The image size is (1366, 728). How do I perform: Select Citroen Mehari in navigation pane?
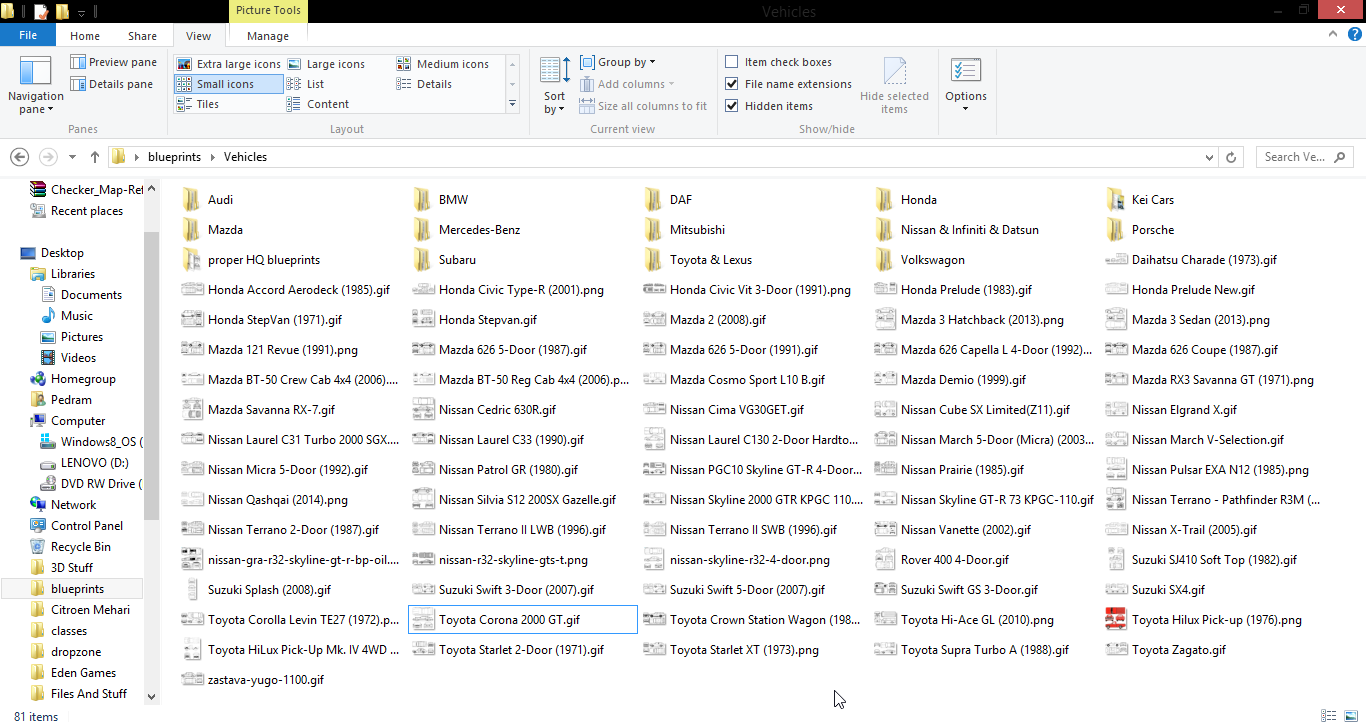(80, 610)
